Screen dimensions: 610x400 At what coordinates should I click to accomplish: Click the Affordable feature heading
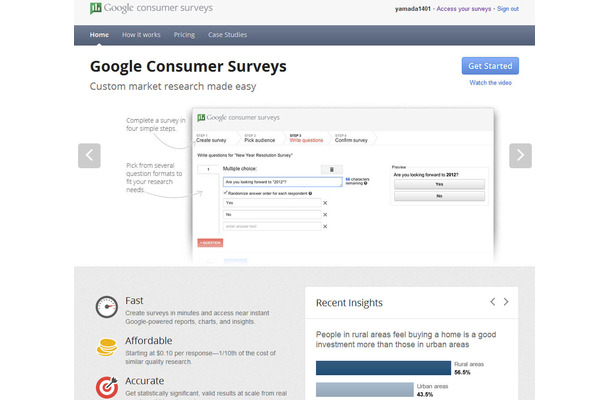click(149, 341)
